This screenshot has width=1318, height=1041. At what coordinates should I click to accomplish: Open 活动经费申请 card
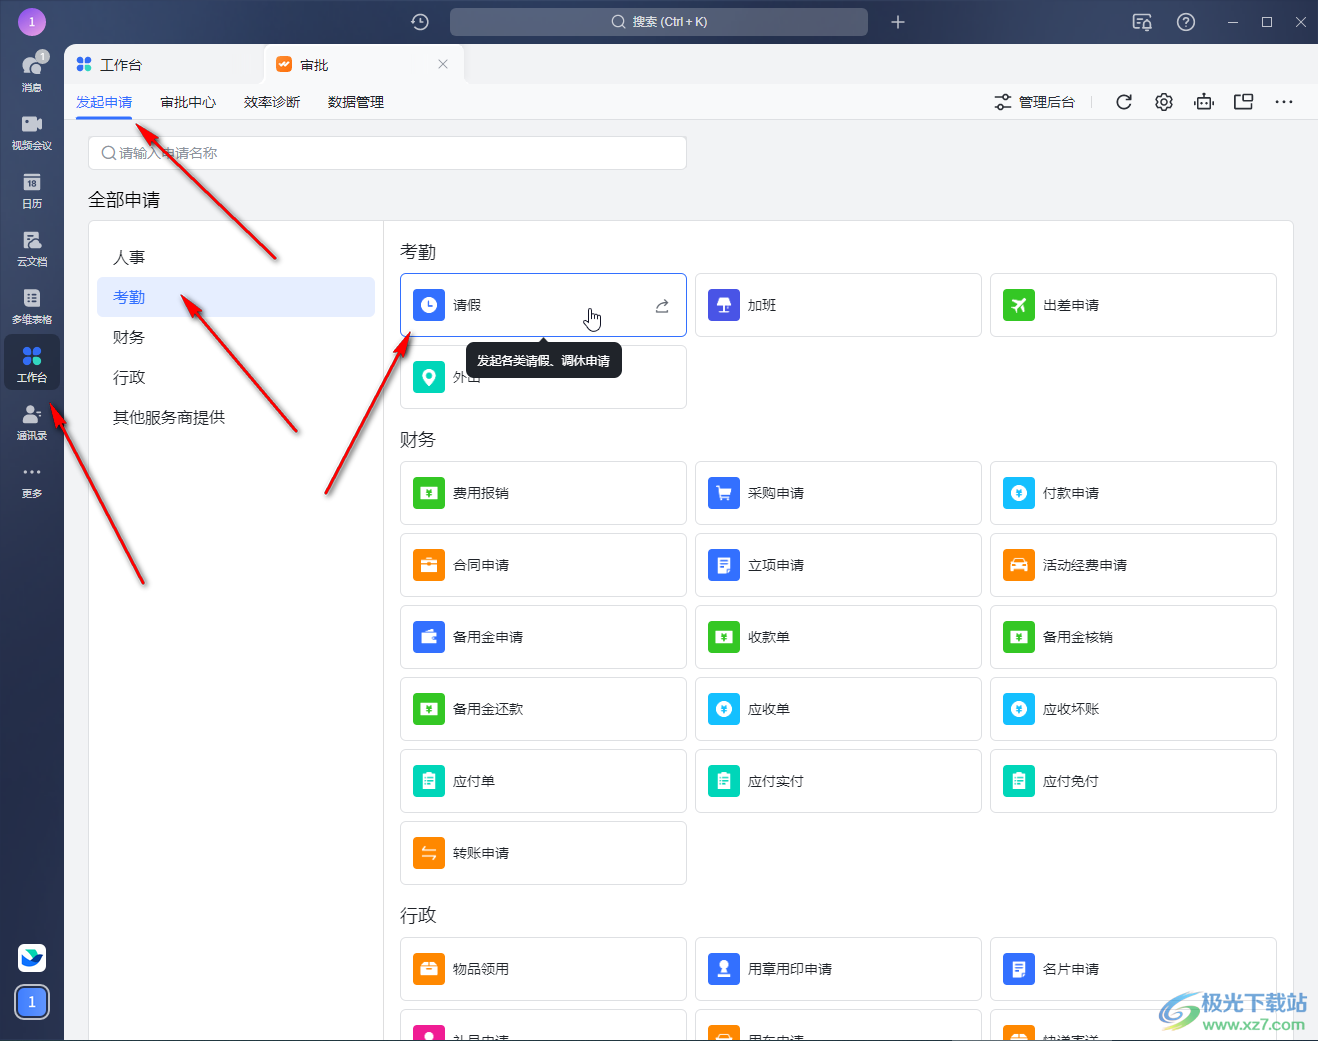[1133, 565]
